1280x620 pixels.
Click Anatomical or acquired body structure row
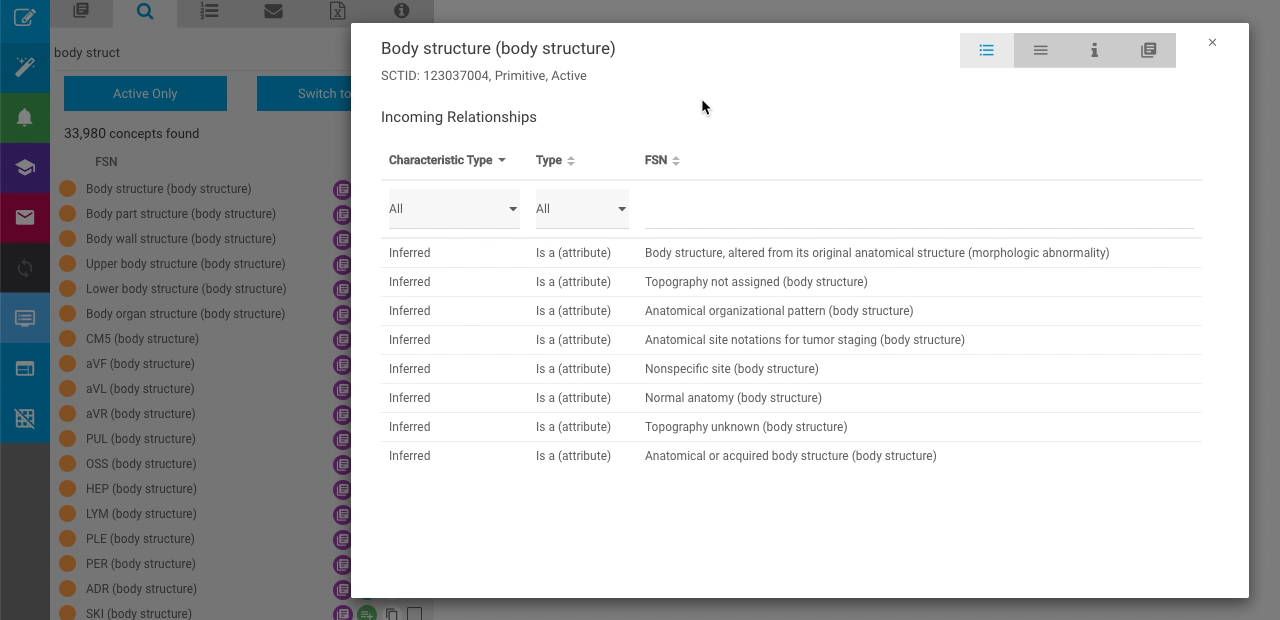click(x=791, y=456)
